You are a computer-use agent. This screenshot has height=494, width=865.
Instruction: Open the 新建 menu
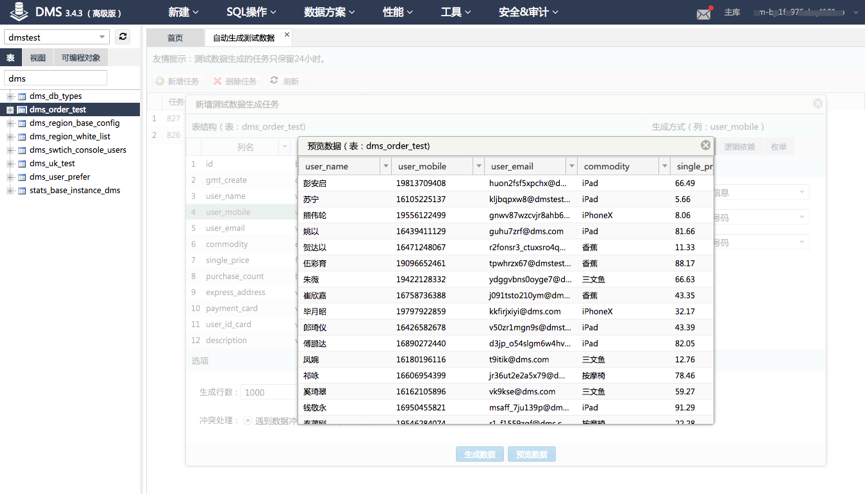click(x=183, y=12)
